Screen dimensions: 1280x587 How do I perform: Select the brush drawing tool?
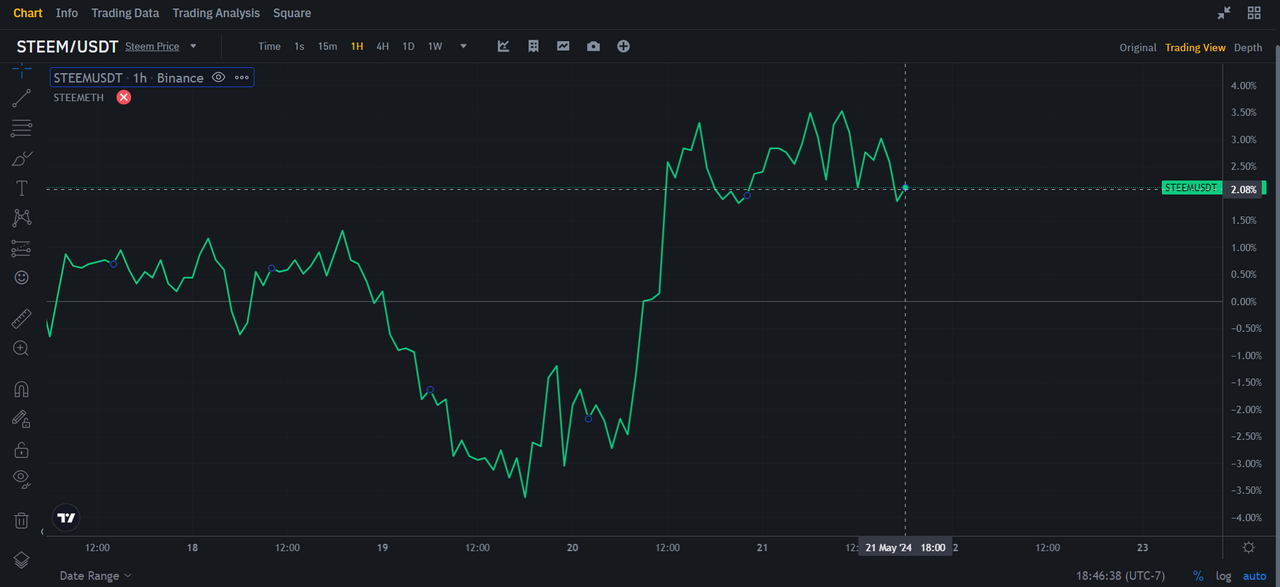tap(21, 158)
